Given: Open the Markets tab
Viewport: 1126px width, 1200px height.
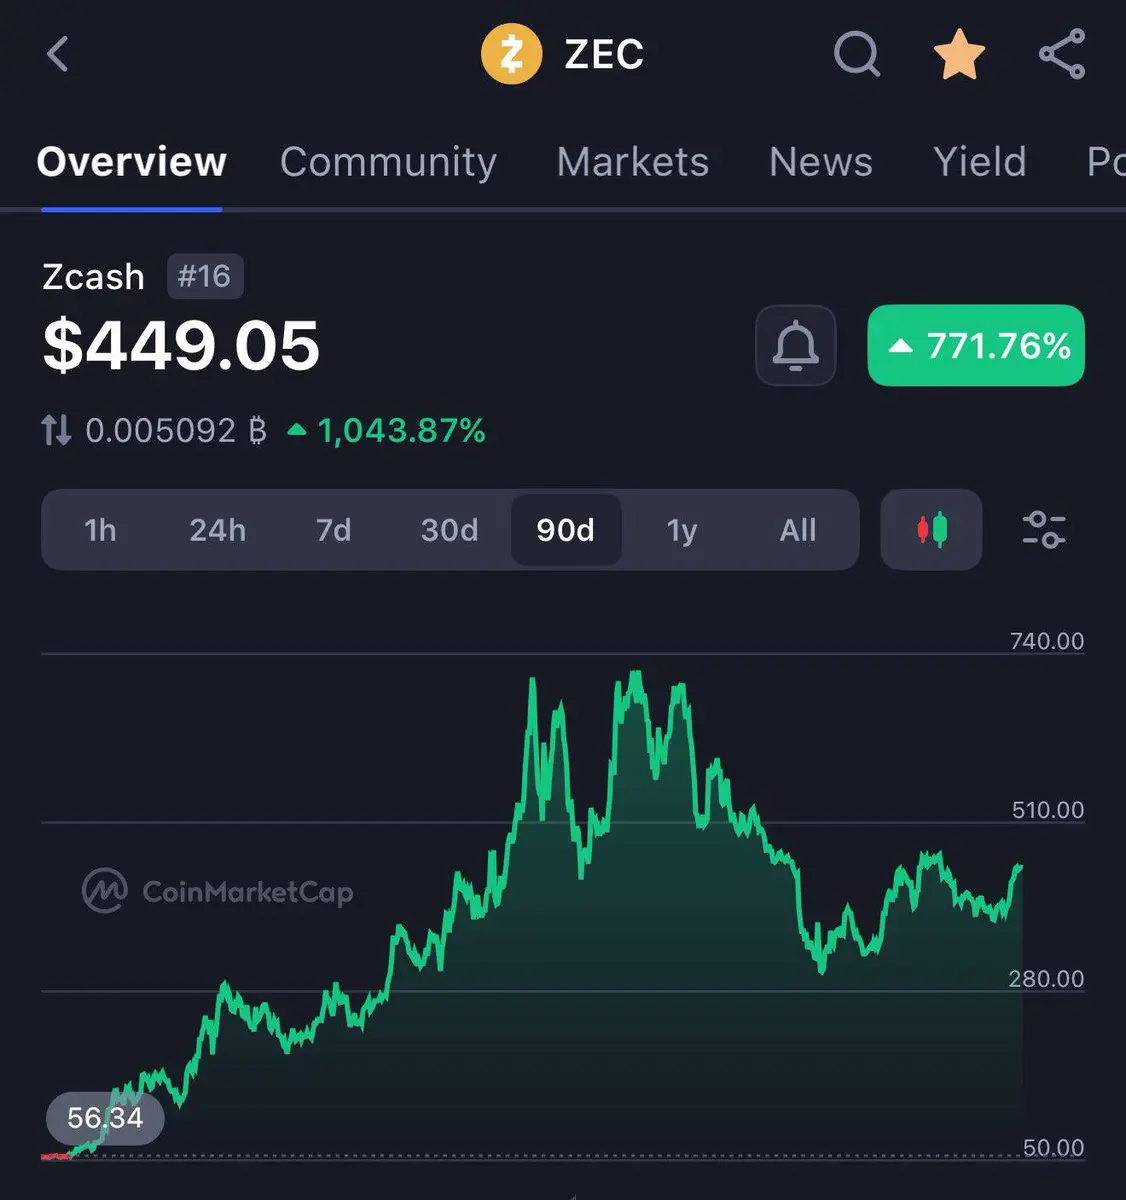Looking at the screenshot, I should (x=632, y=162).
